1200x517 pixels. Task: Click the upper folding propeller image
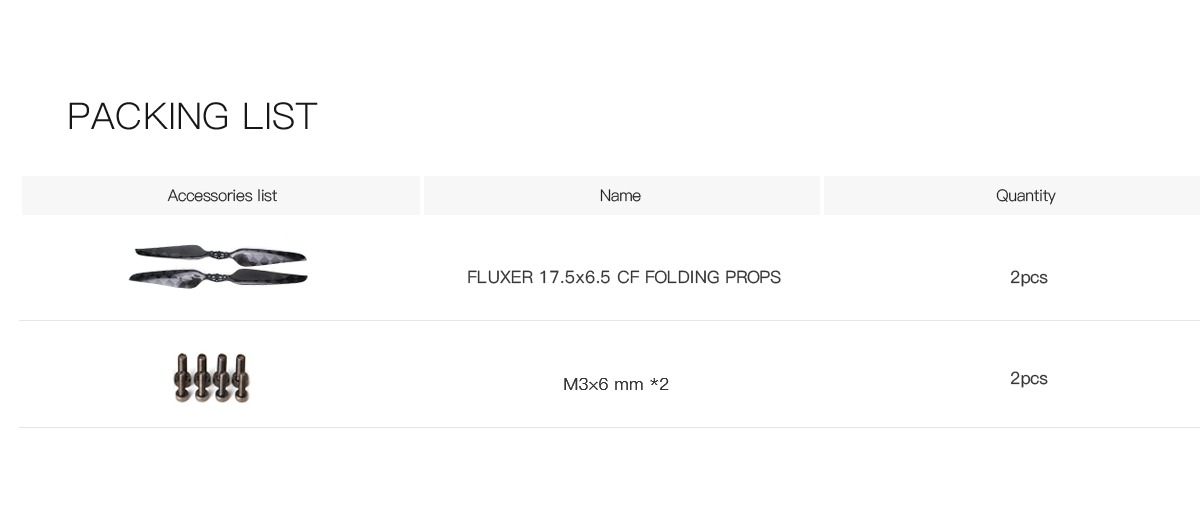coord(221,255)
